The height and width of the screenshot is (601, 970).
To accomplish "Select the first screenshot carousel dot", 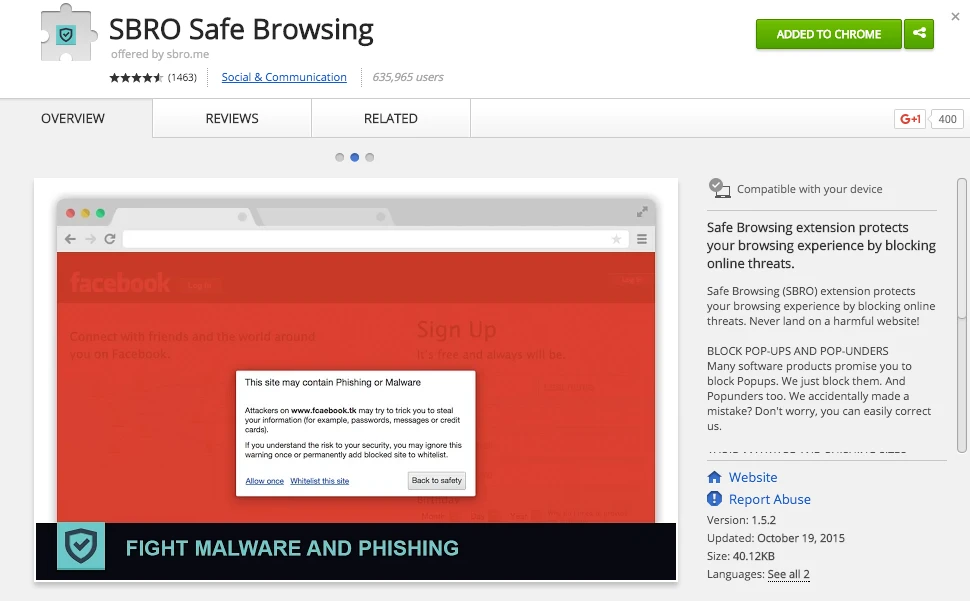I will 339,157.
